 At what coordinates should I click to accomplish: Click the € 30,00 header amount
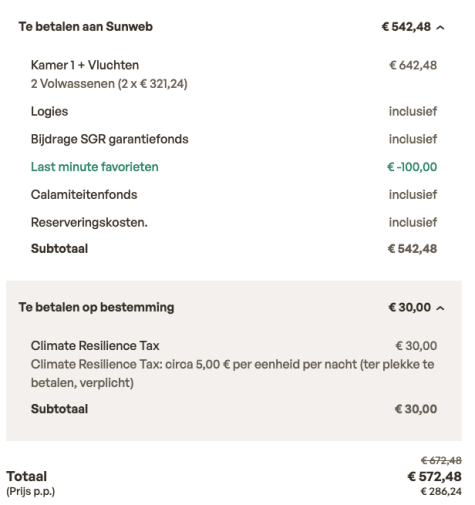tap(410, 307)
